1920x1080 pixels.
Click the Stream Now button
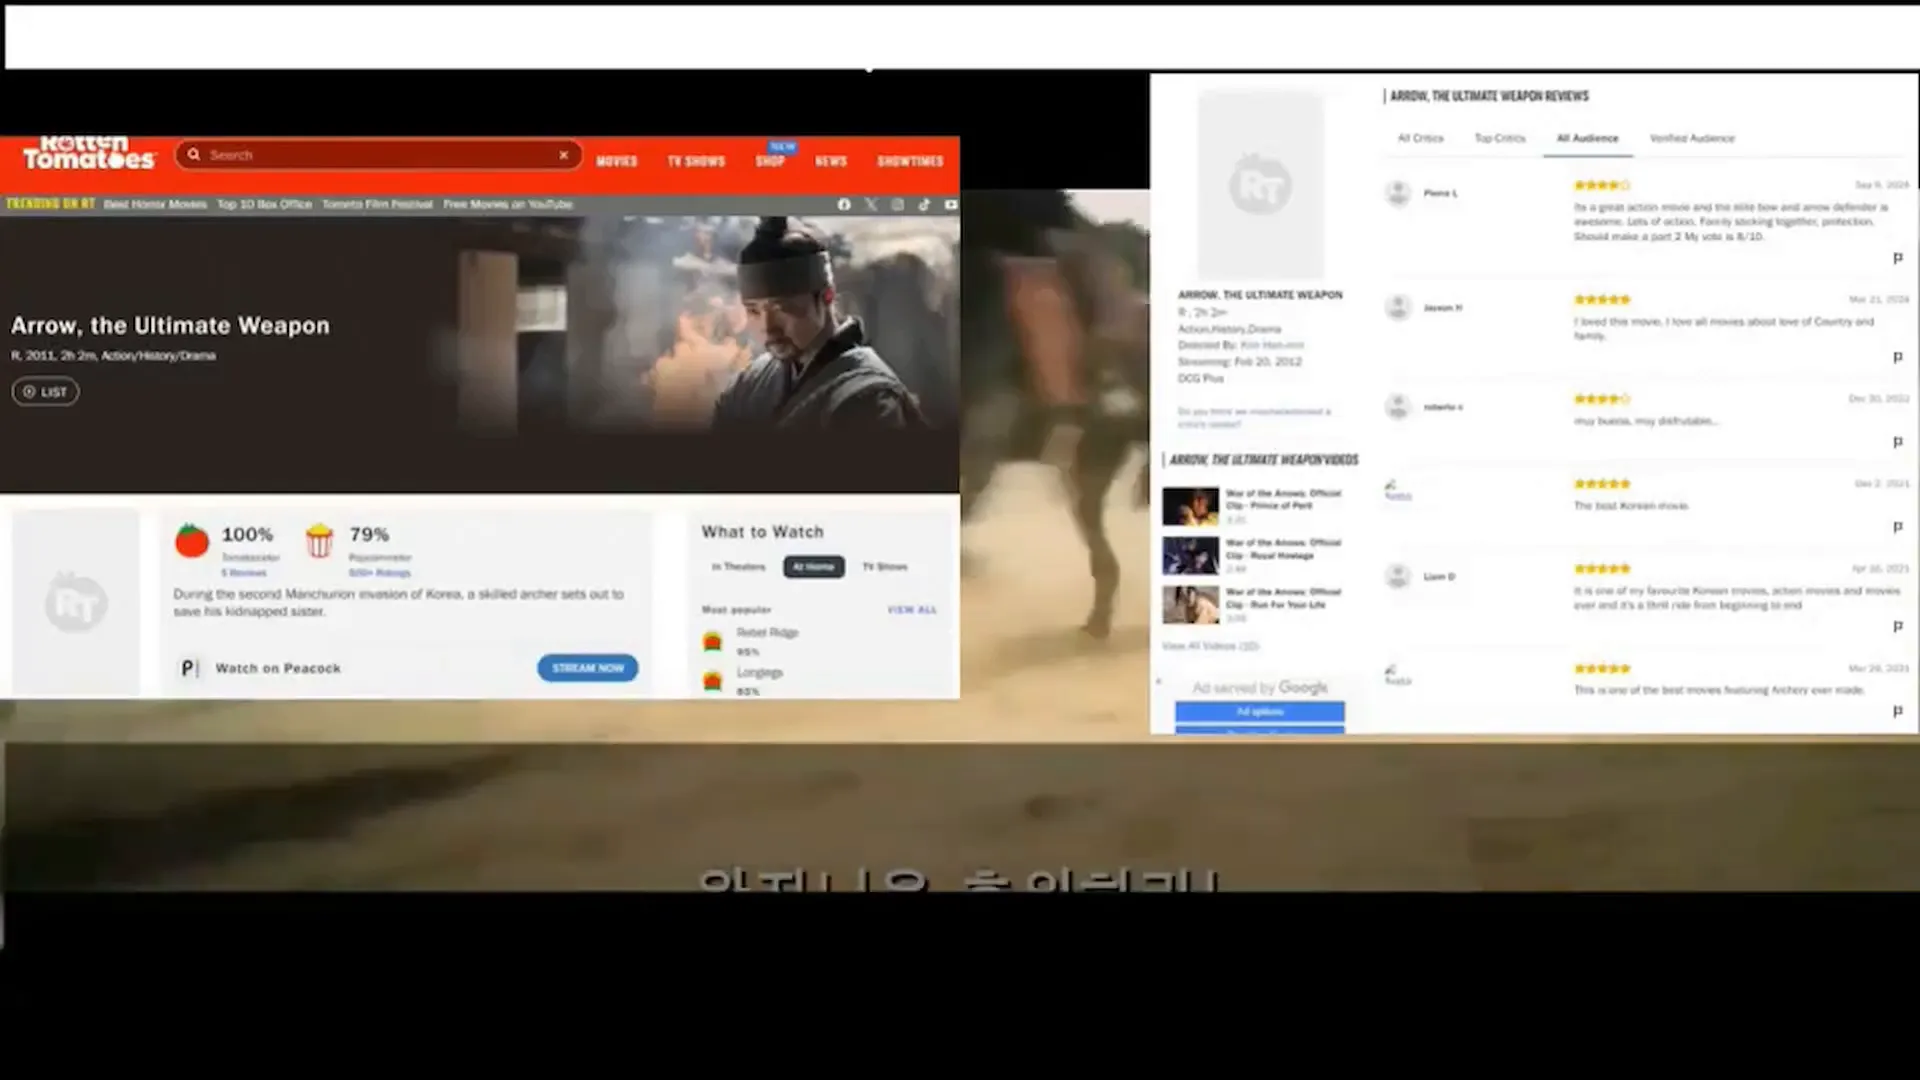pyautogui.click(x=587, y=668)
